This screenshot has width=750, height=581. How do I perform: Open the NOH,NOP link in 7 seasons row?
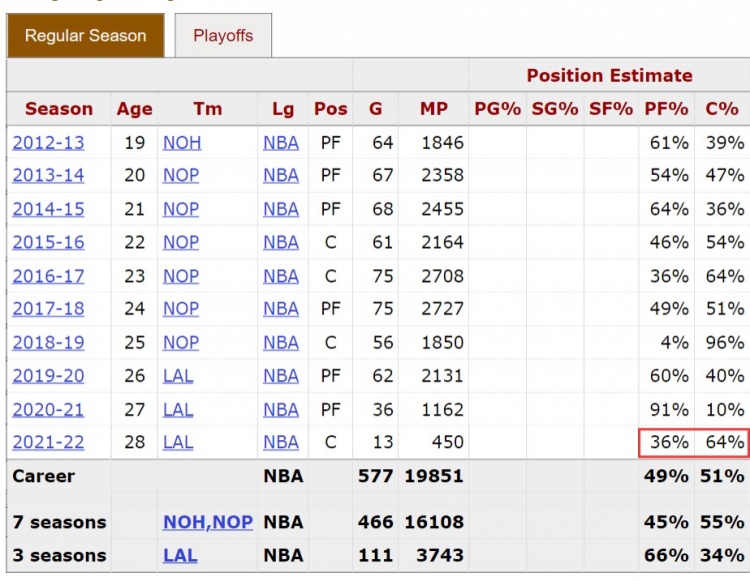point(208,522)
